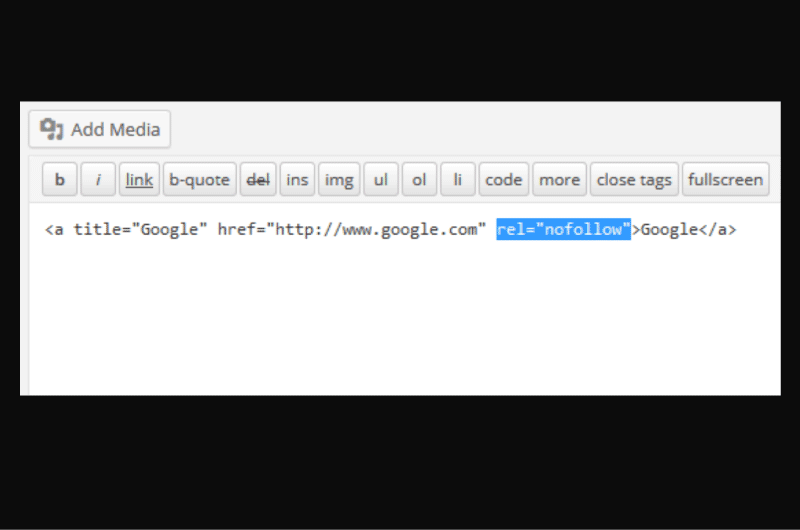Insert ordered list with ol button
800x530 pixels.
(x=419, y=180)
